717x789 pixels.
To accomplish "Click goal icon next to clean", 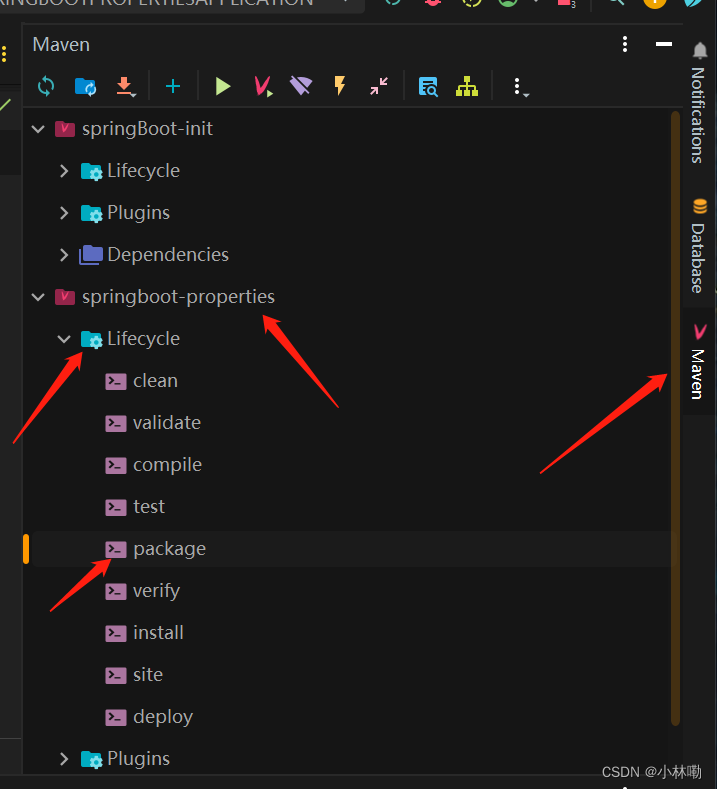I will (116, 381).
